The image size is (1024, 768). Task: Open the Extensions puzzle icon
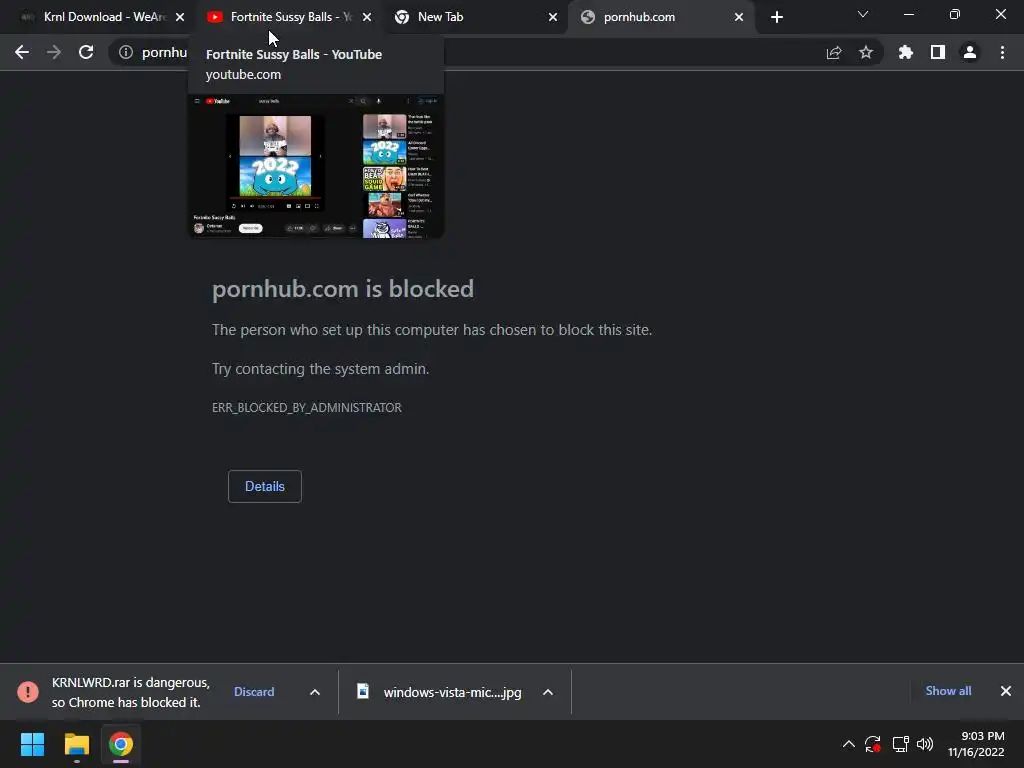point(906,52)
